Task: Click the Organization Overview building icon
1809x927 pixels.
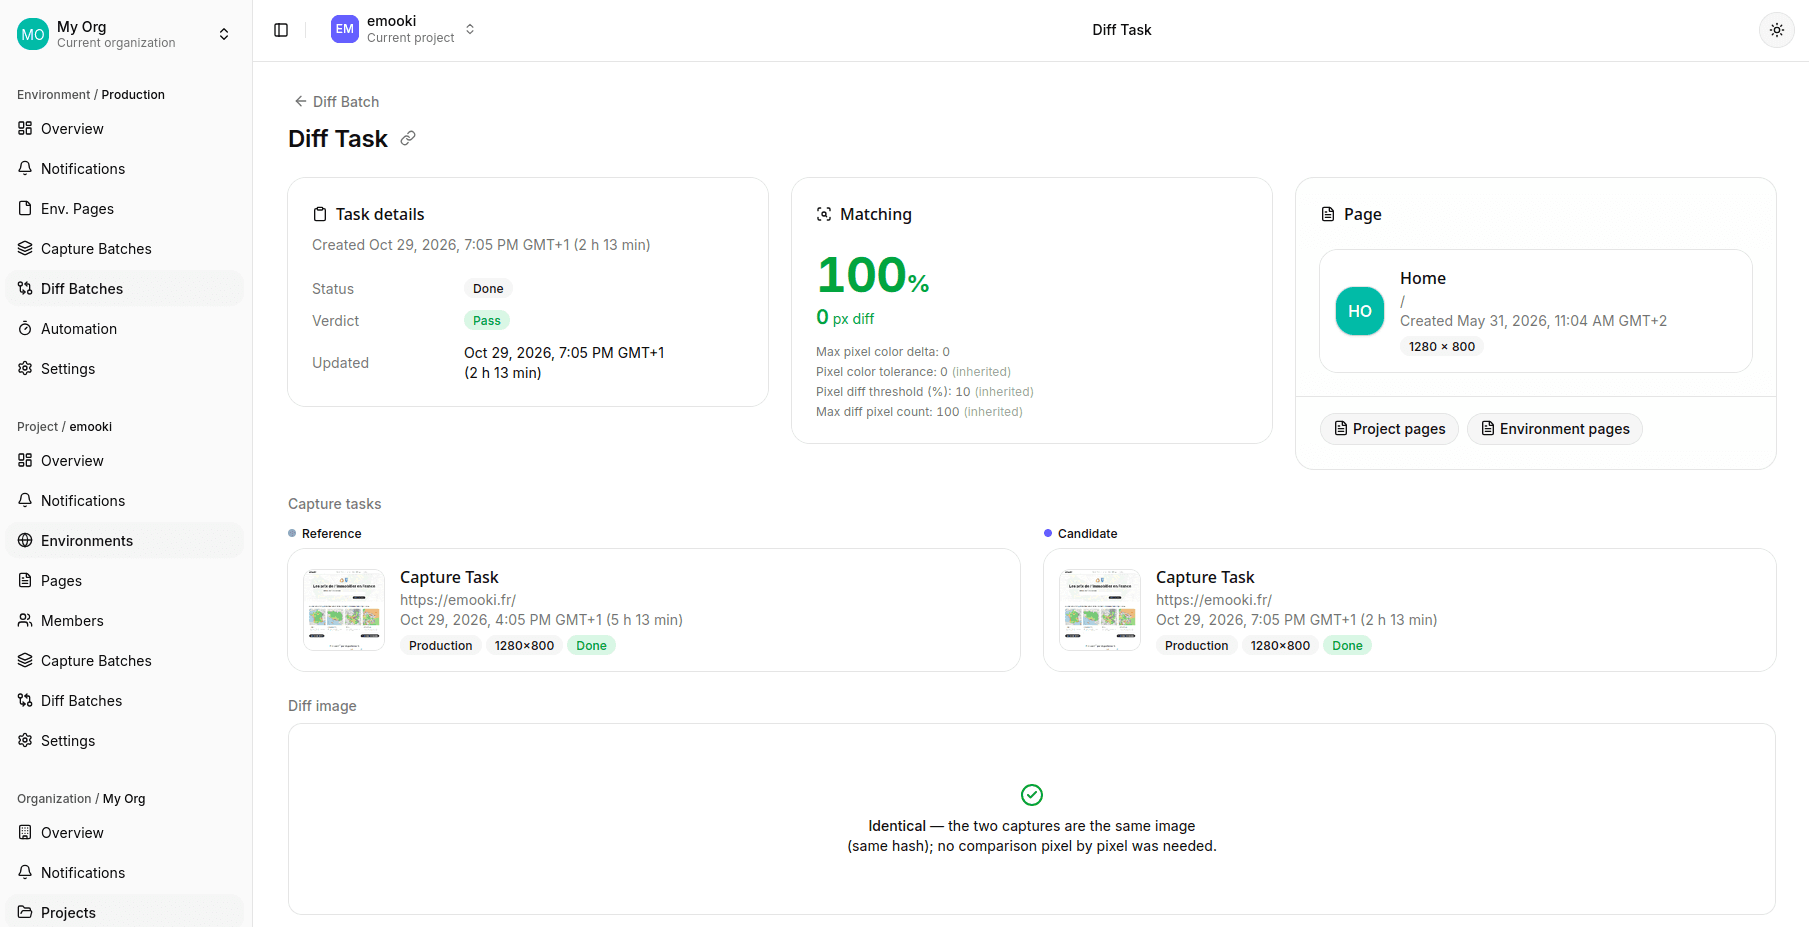Action: (x=25, y=833)
